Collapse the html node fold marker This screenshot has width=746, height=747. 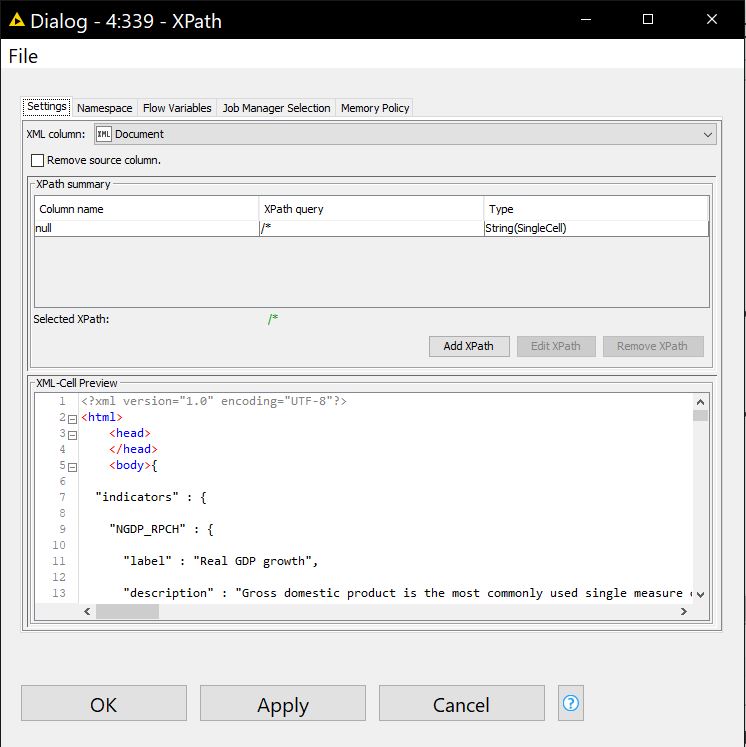(72, 419)
